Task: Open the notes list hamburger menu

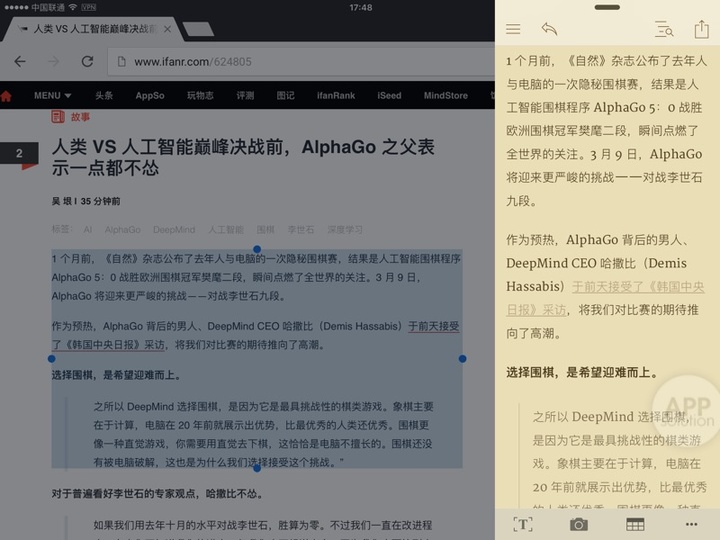Action: click(513, 30)
